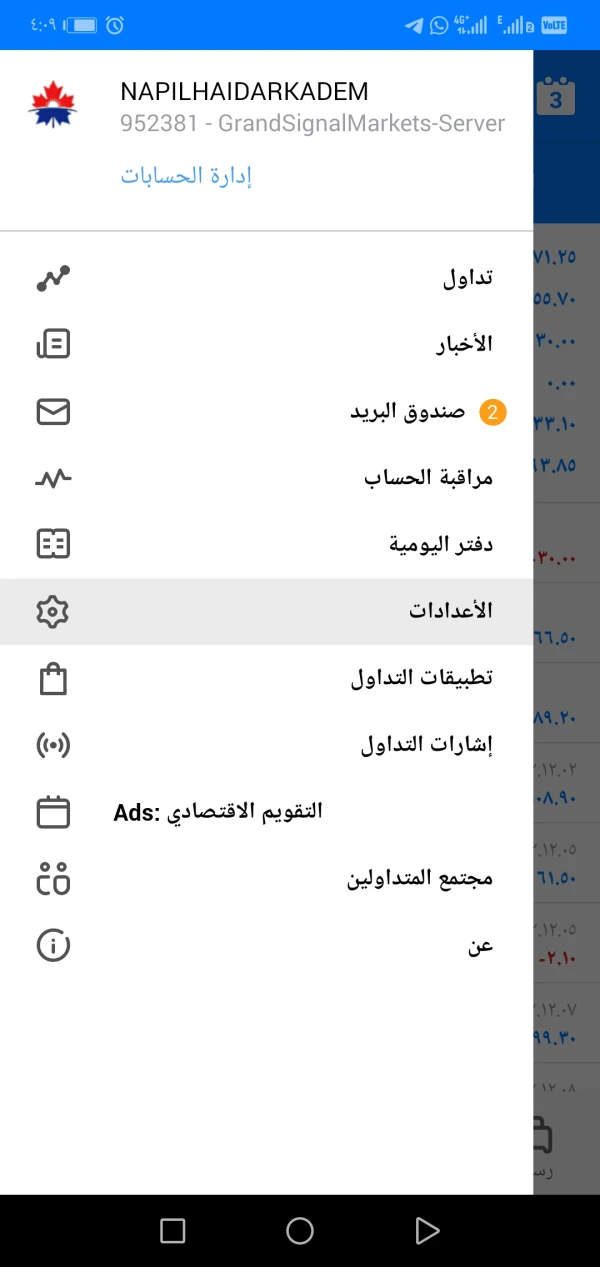The height and width of the screenshot is (1267, 600).
Task: Tap the economic calendar icon
Action: [53, 811]
